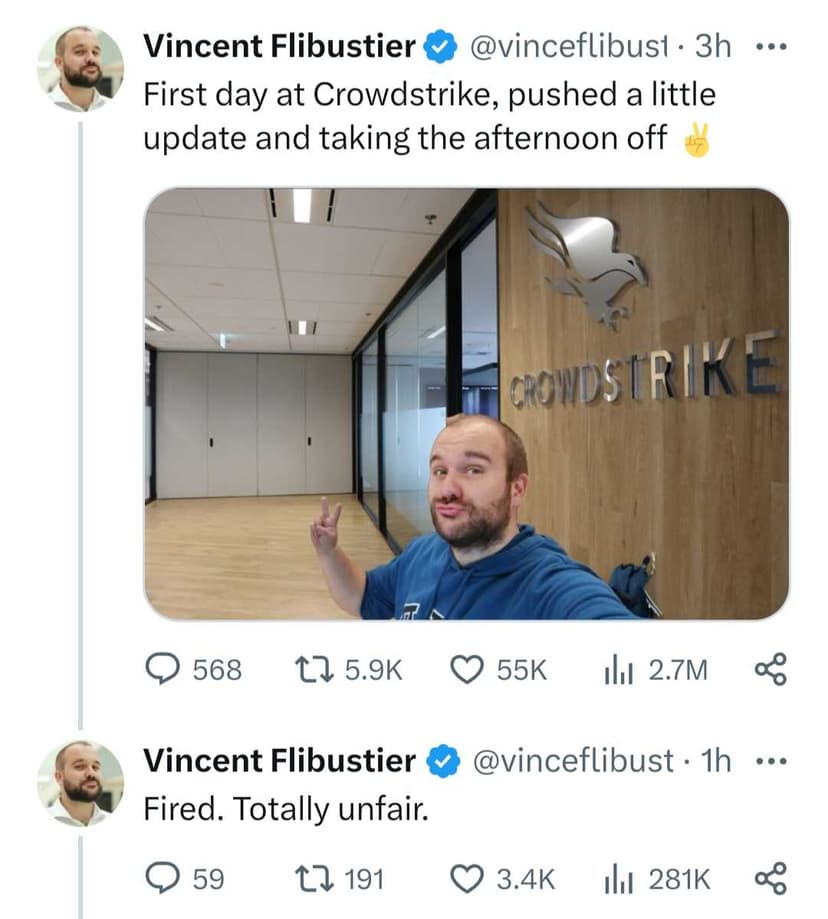Image resolution: width=828 pixels, height=919 pixels.
Task: Open the more options menu on first tweet
Action: coord(772,45)
